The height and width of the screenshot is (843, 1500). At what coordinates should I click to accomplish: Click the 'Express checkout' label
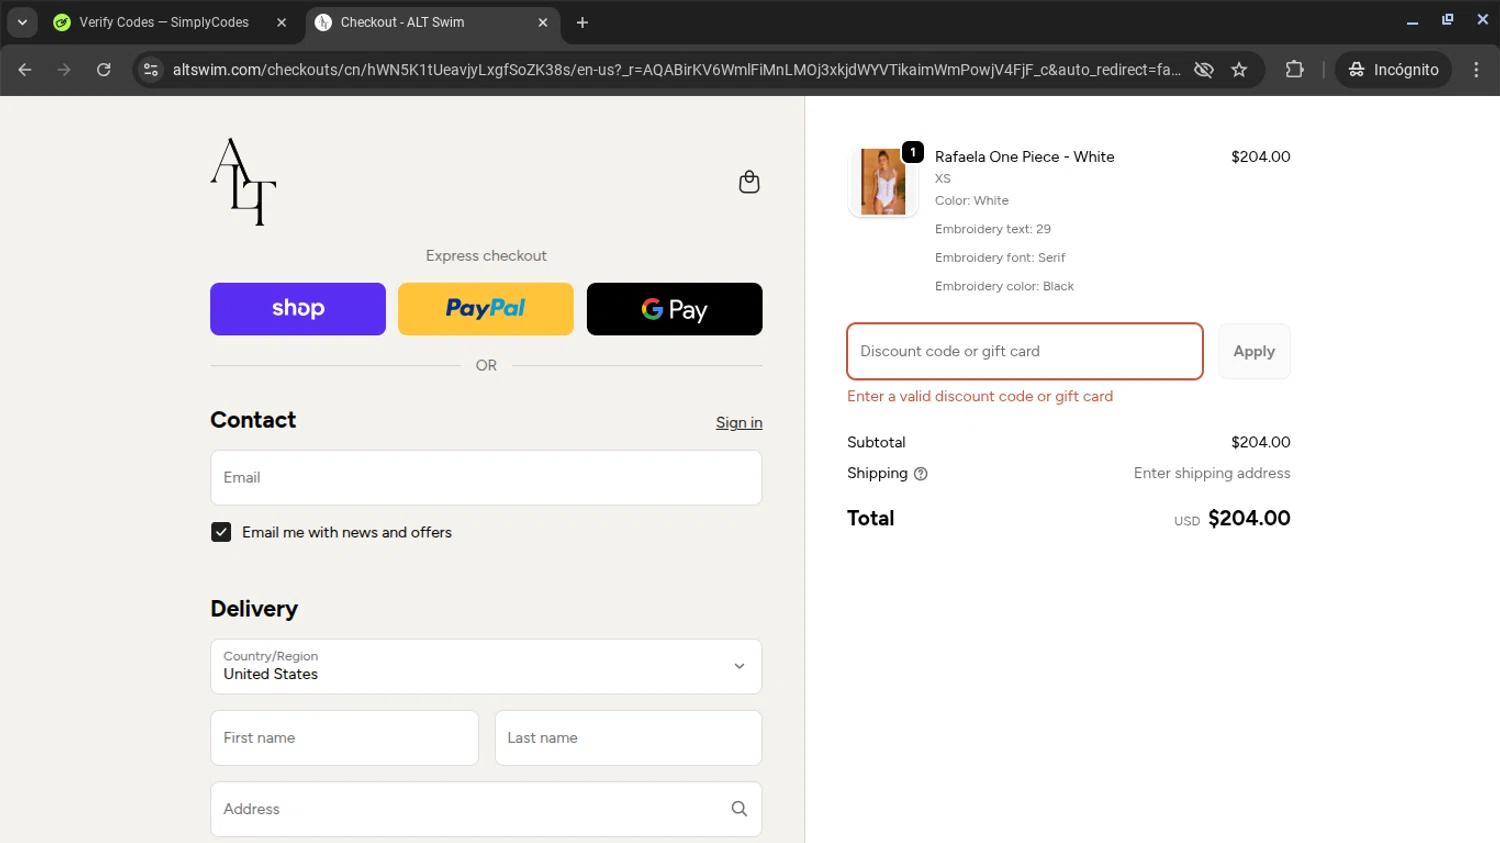(x=486, y=256)
